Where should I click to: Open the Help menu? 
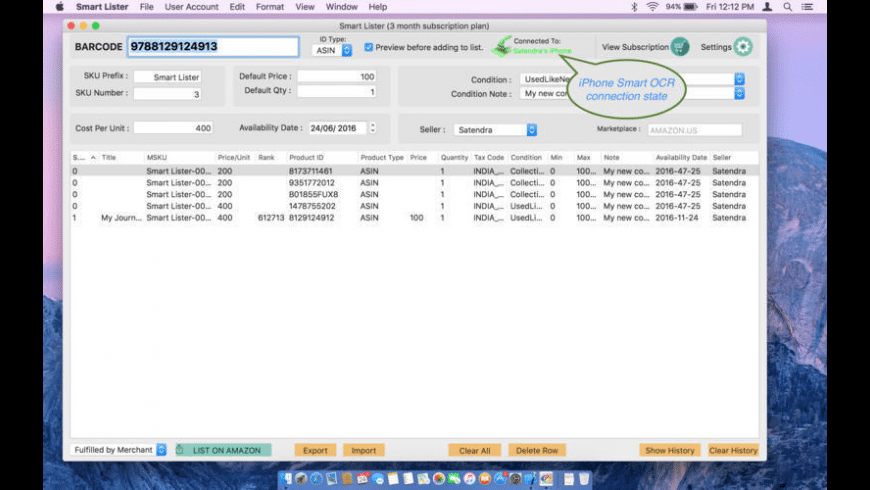click(x=378, y=7)
